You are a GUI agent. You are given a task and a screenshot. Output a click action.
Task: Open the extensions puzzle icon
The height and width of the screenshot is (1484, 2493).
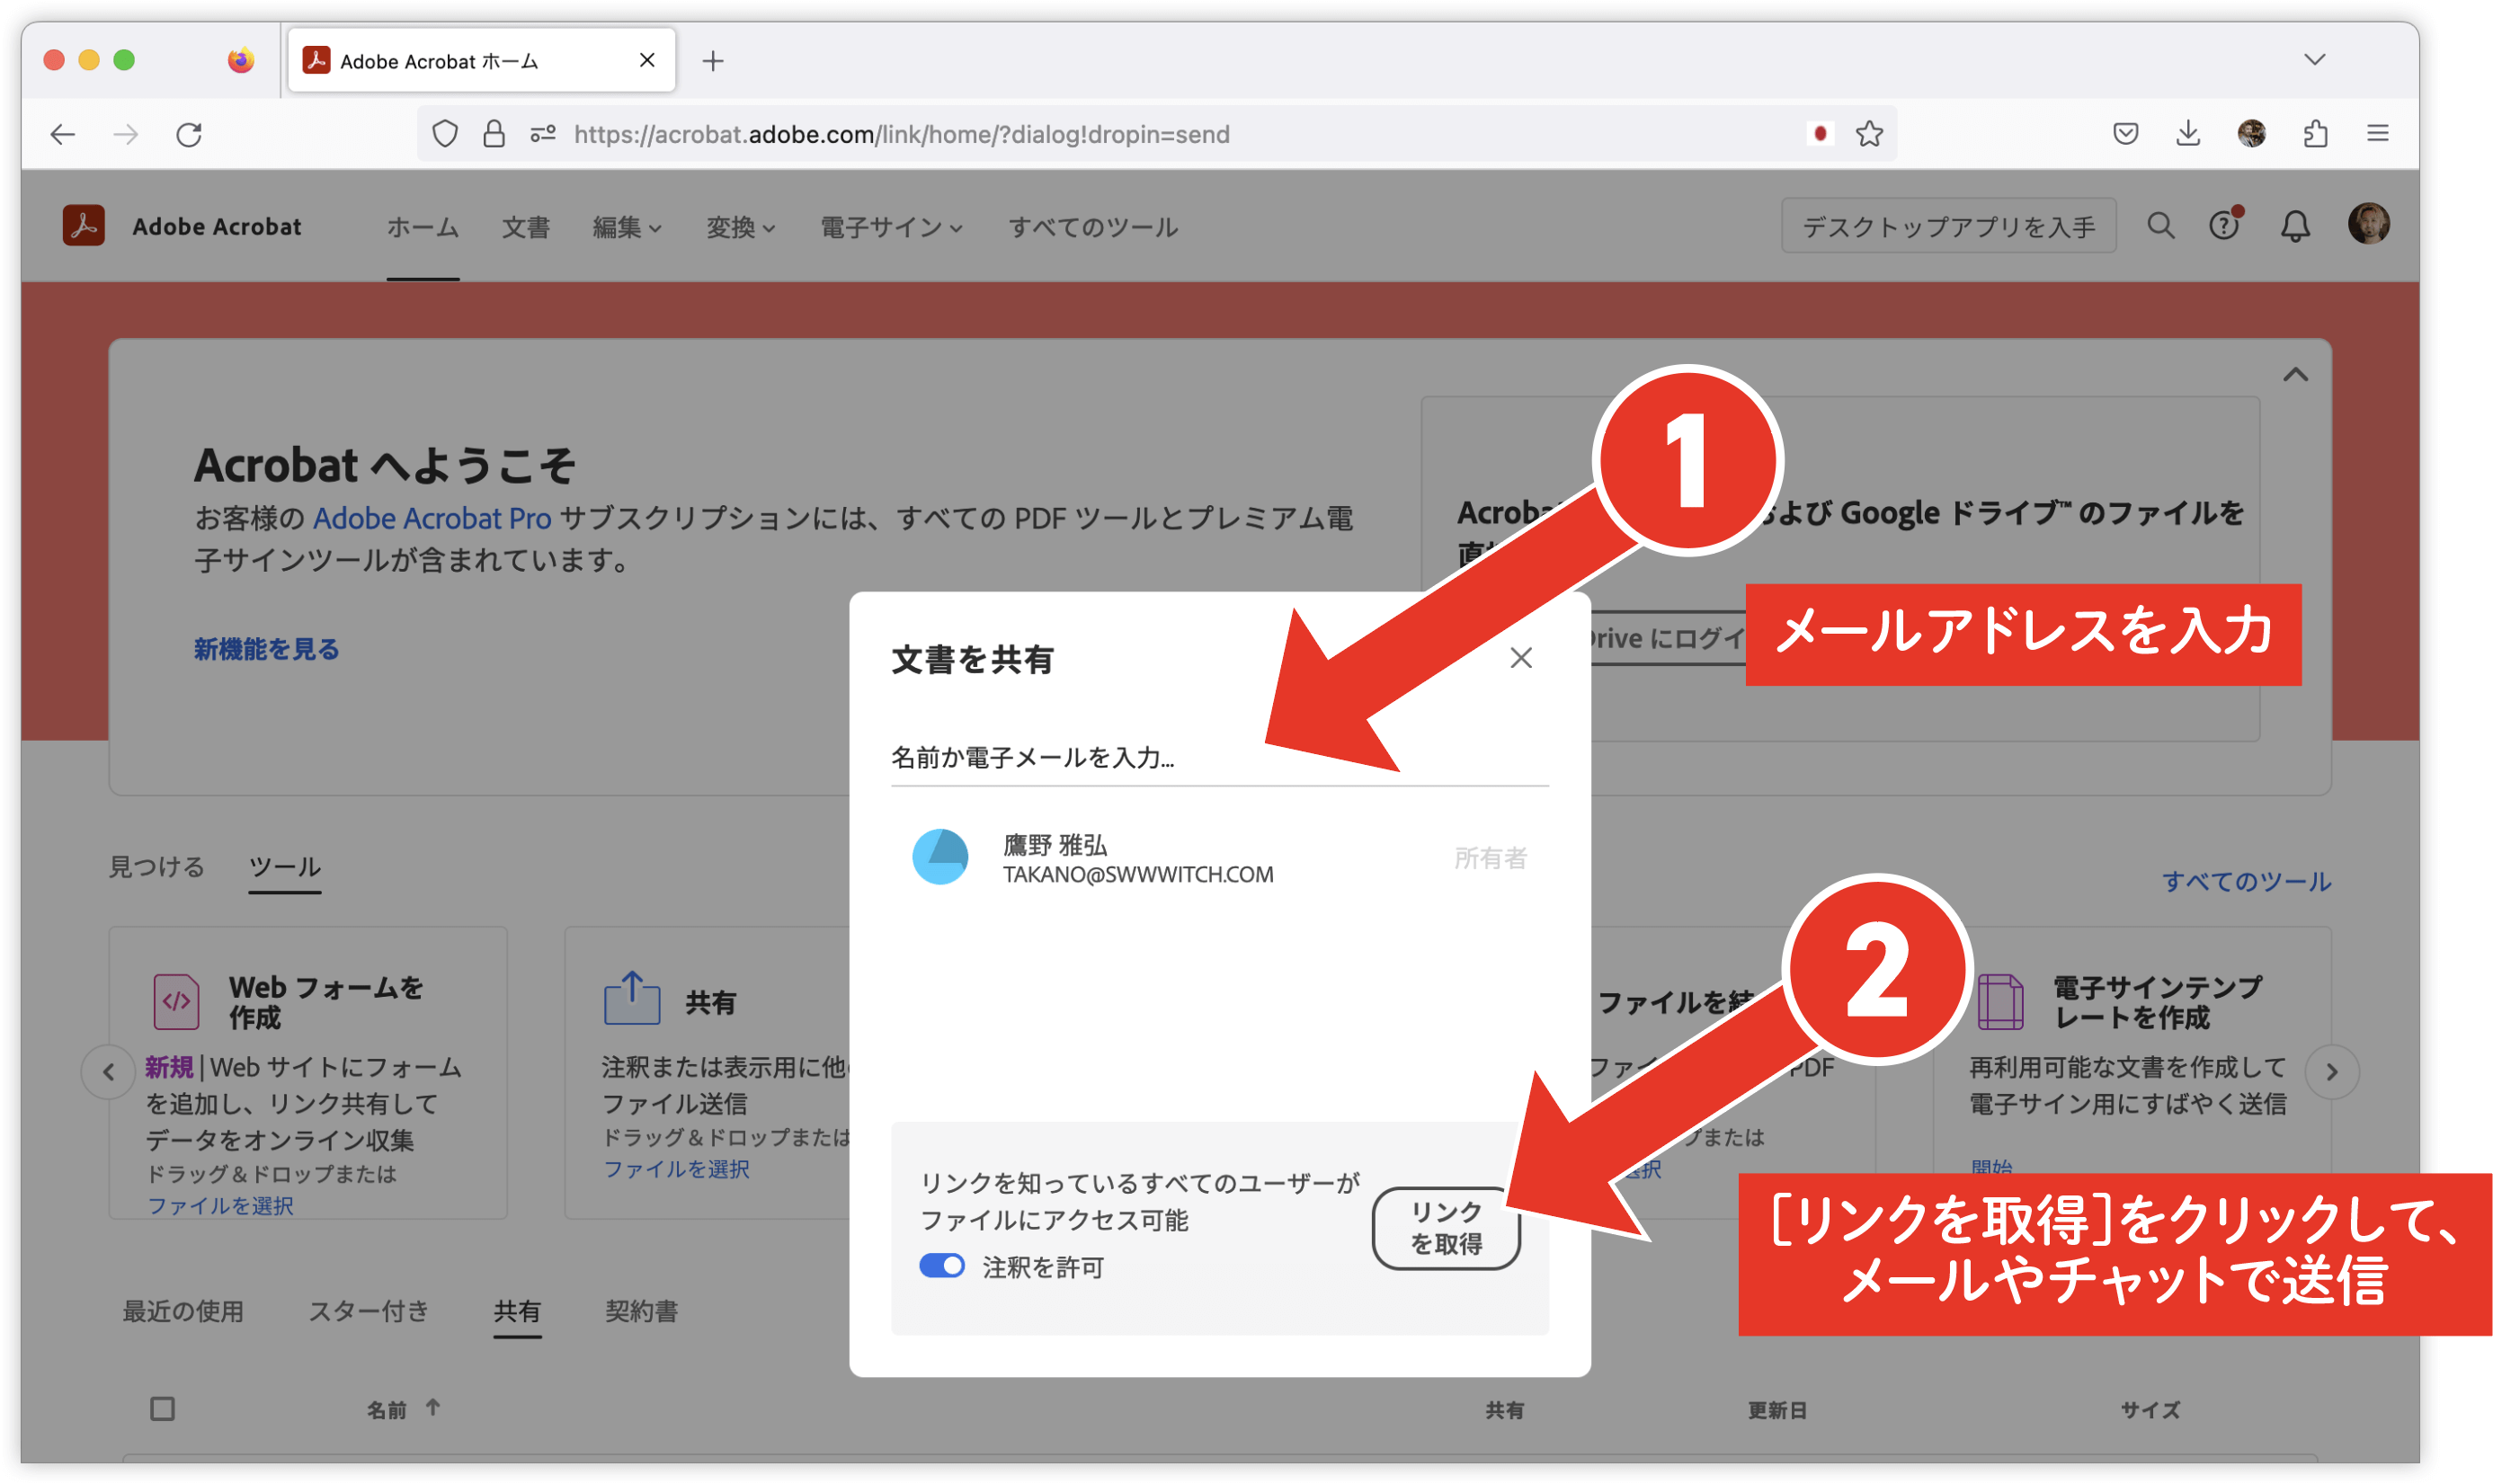point(2315,133)
